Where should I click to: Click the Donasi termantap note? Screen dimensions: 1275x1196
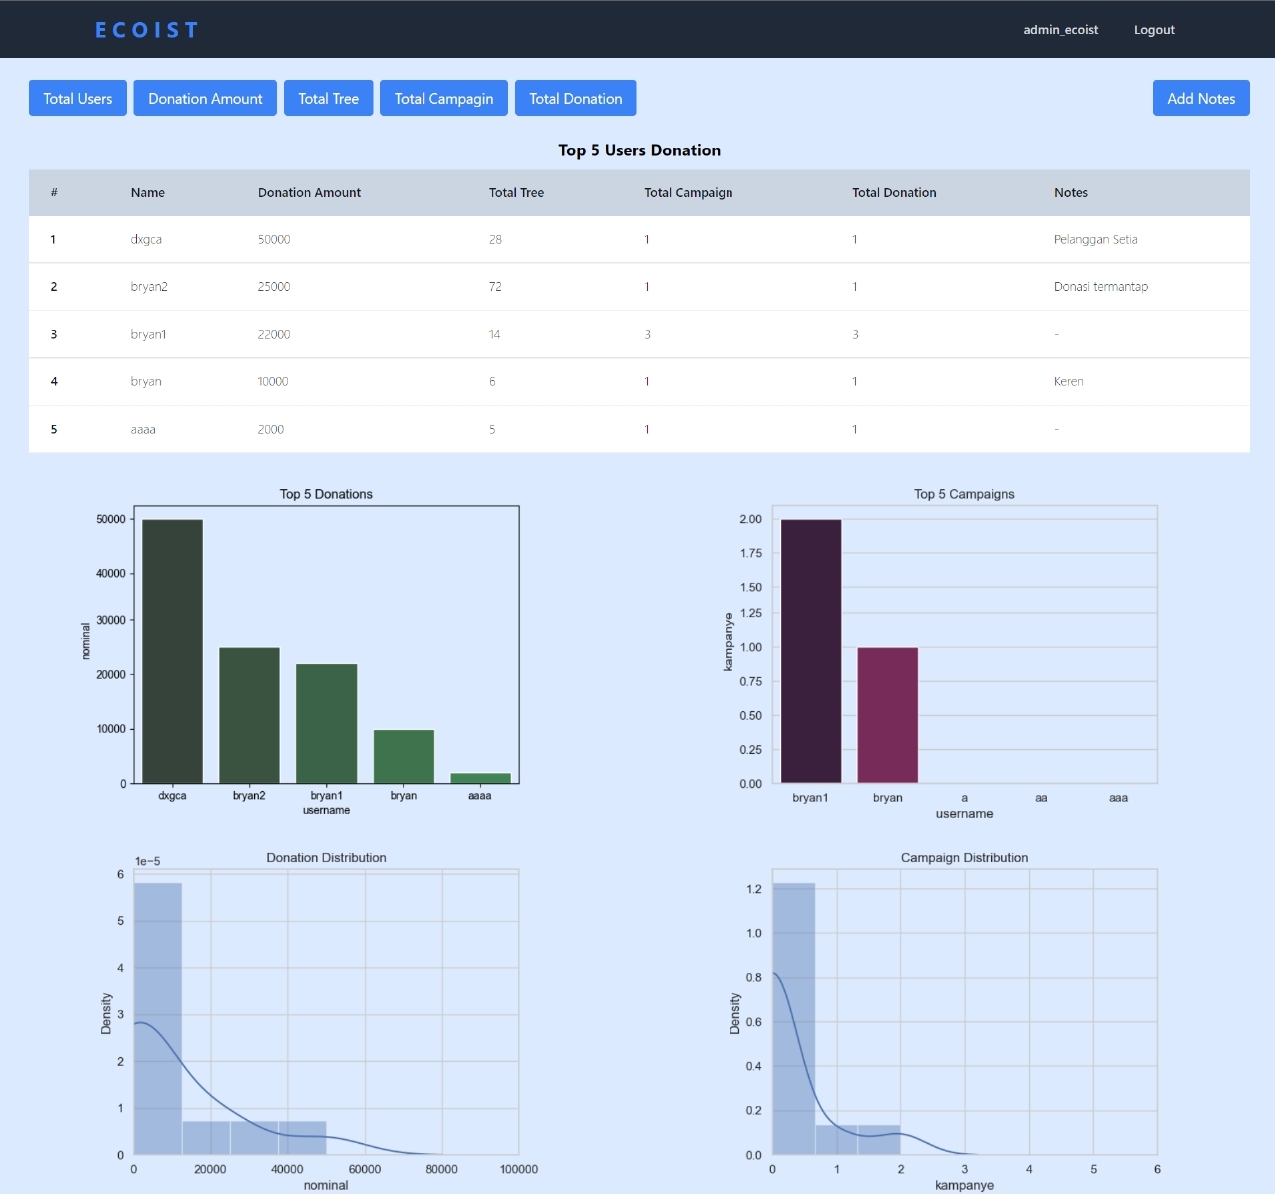pos(1100,287)
